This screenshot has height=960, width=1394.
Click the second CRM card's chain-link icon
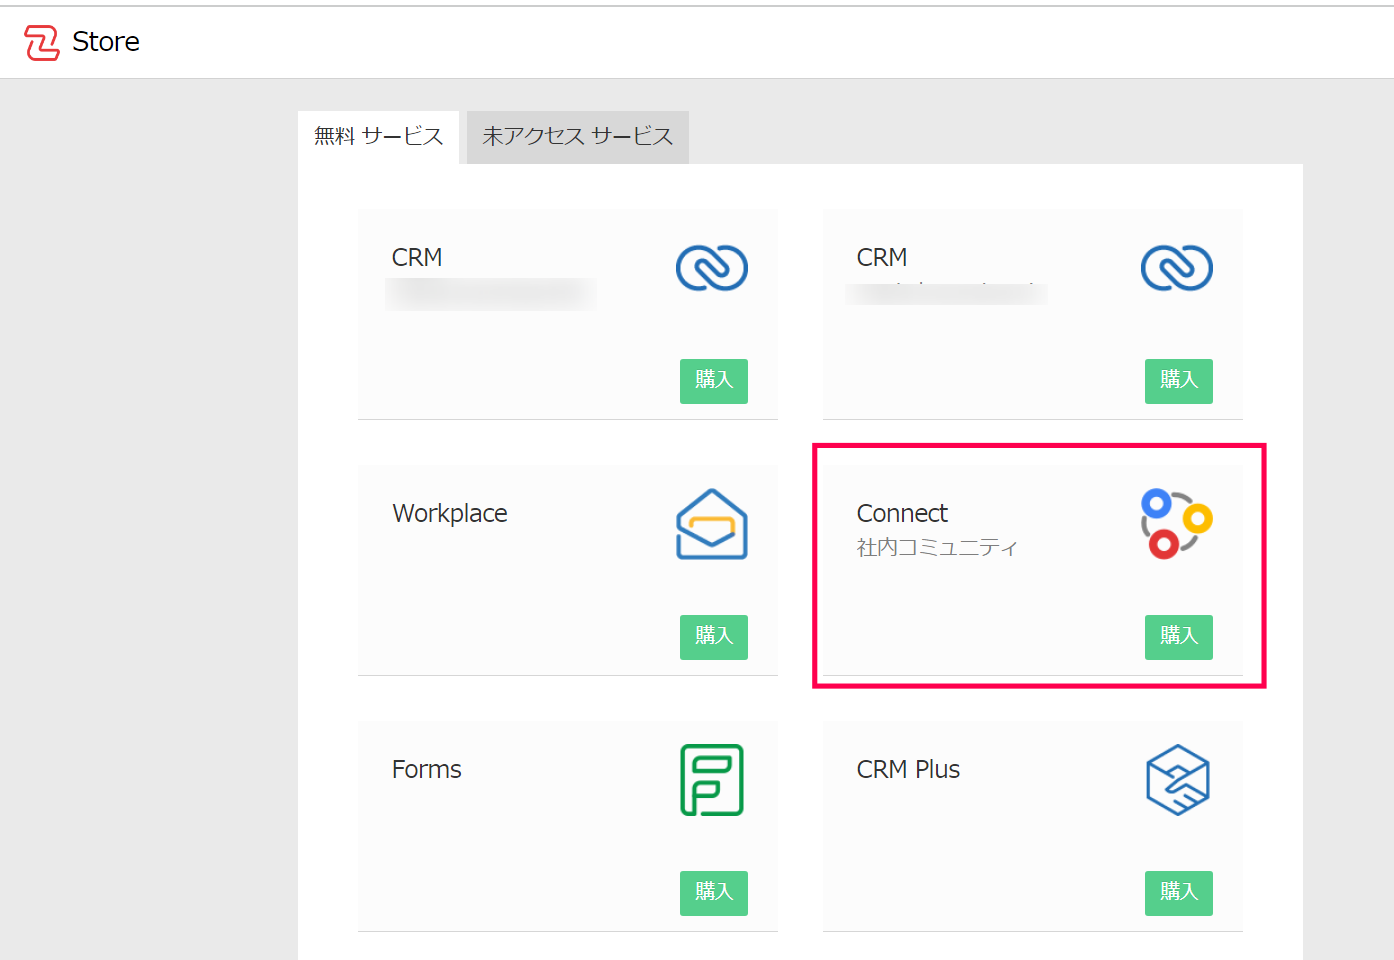coord(1176,268)
